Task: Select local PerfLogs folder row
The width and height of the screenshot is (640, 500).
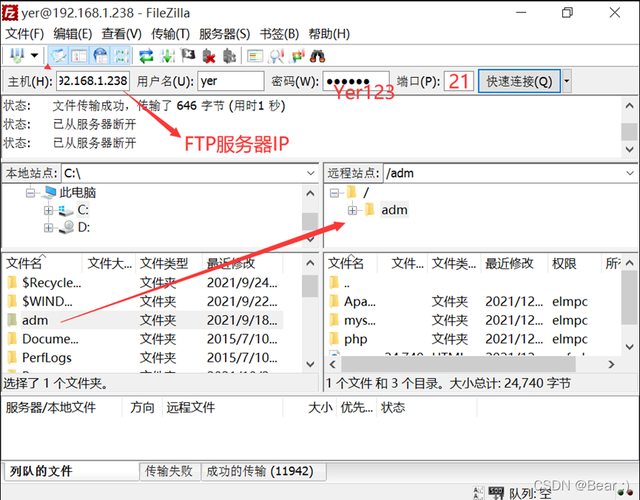Action: point(143,358)
